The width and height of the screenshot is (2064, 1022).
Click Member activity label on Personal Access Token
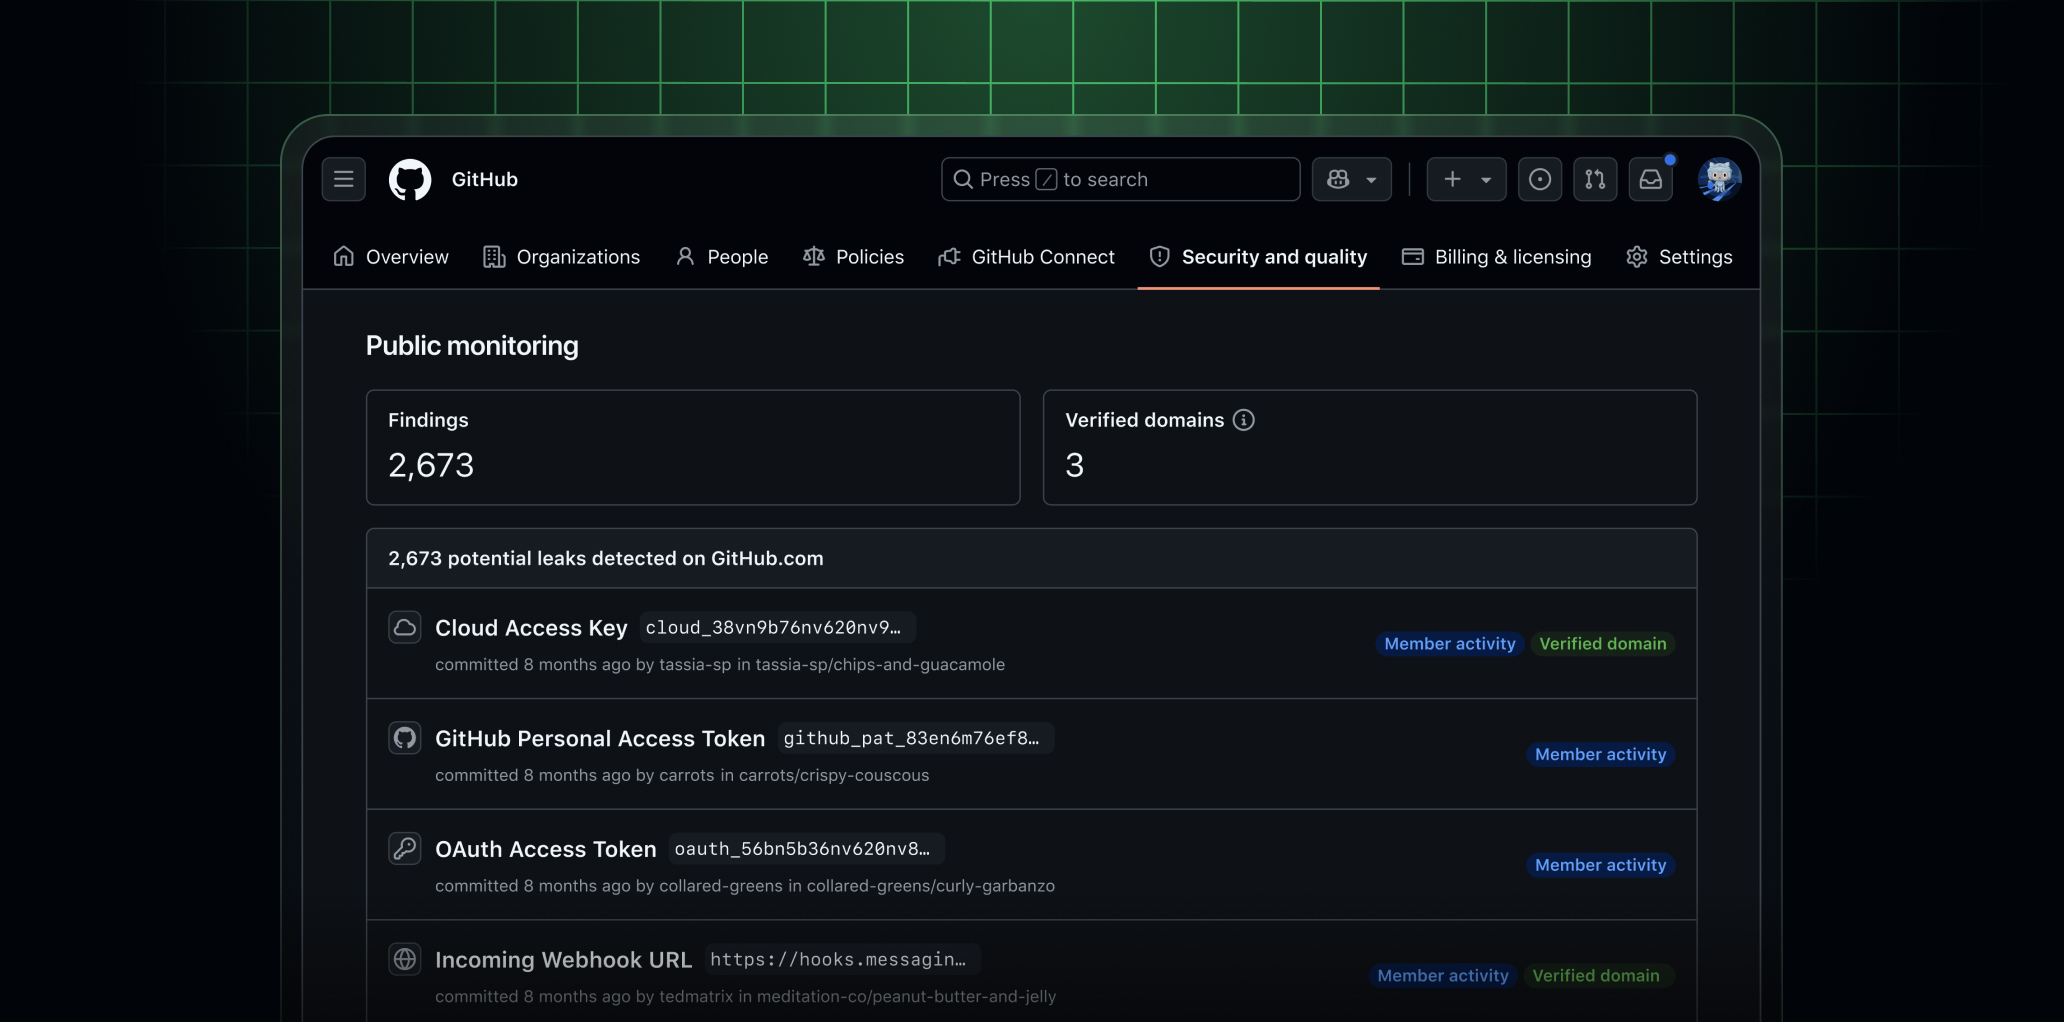tap(1601, 755)
